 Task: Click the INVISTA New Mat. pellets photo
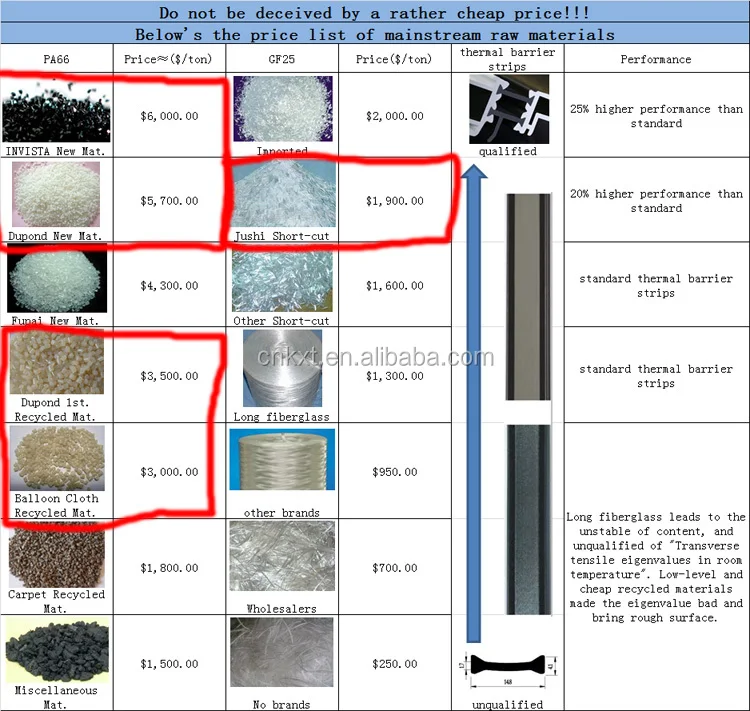[56, 111]
